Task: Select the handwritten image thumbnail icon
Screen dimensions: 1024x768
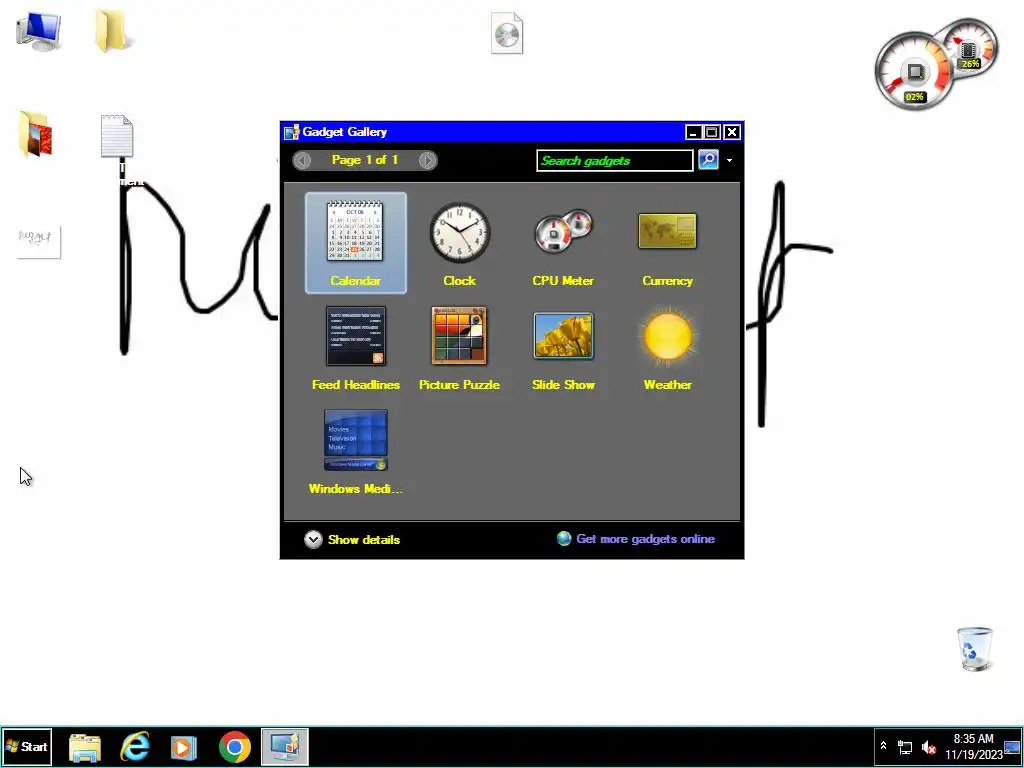Action: coord(39,242)
